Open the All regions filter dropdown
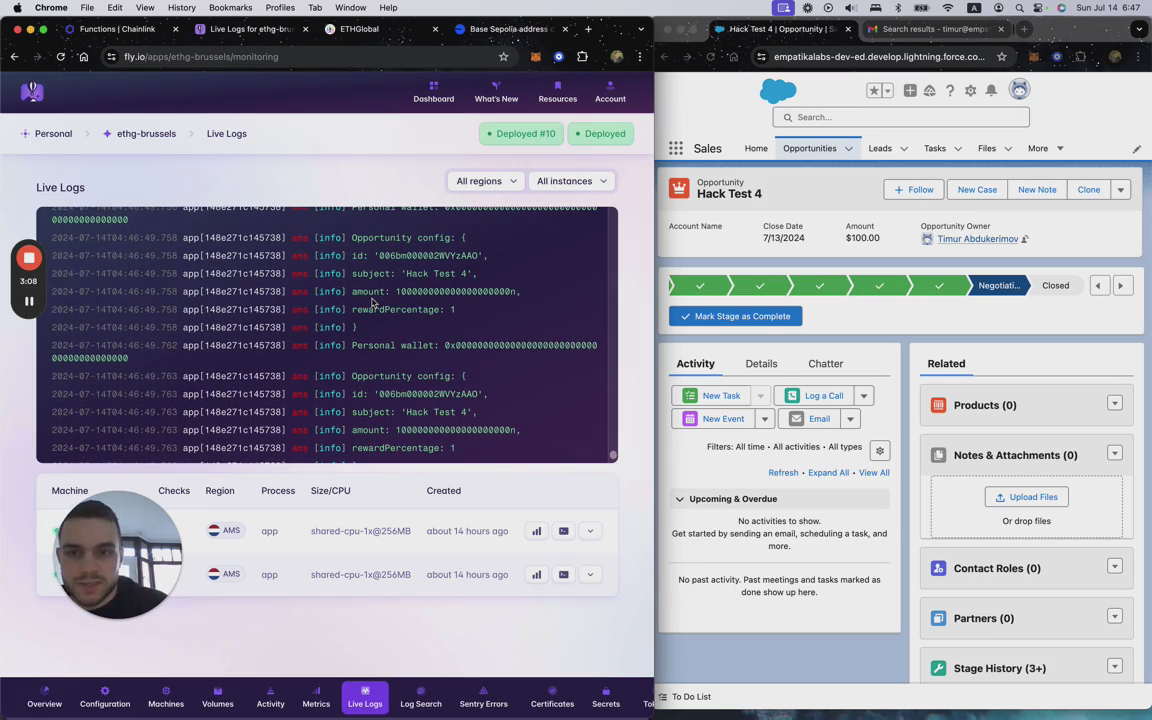 click(486, 181)
